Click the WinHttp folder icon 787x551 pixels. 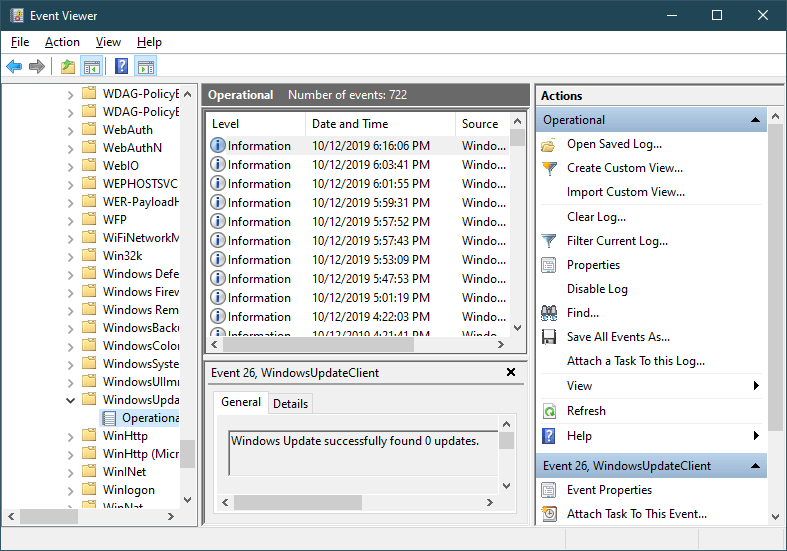[89, 435]
